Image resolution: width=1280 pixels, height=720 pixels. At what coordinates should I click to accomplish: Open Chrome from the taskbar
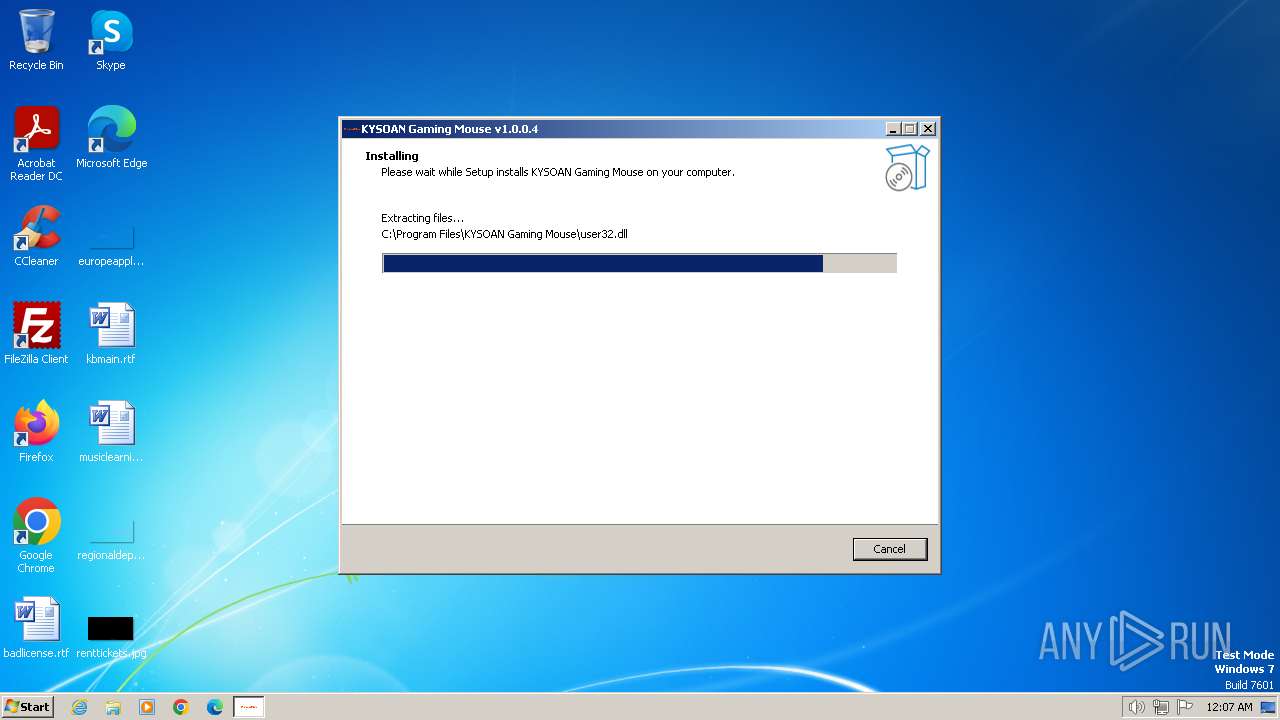[181, 707]
